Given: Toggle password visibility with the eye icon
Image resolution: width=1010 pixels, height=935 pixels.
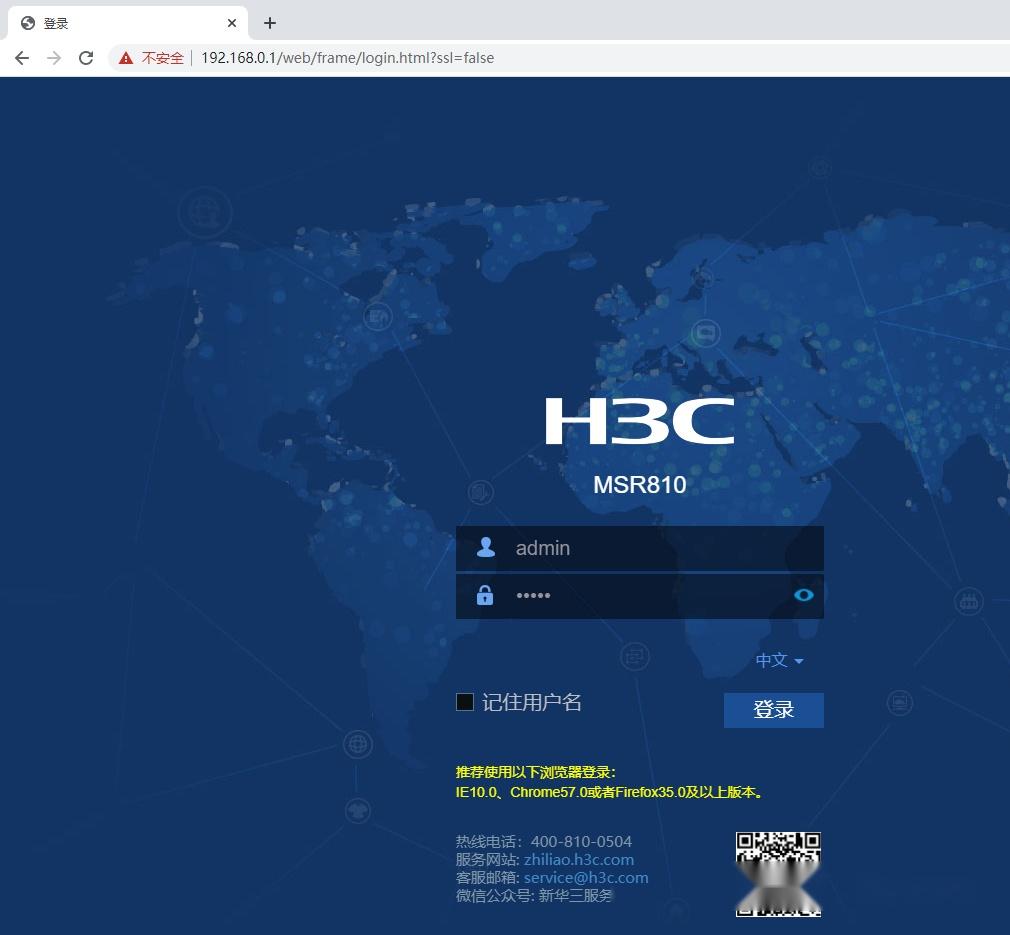Looking at the screenshot, I should (804, 594).
